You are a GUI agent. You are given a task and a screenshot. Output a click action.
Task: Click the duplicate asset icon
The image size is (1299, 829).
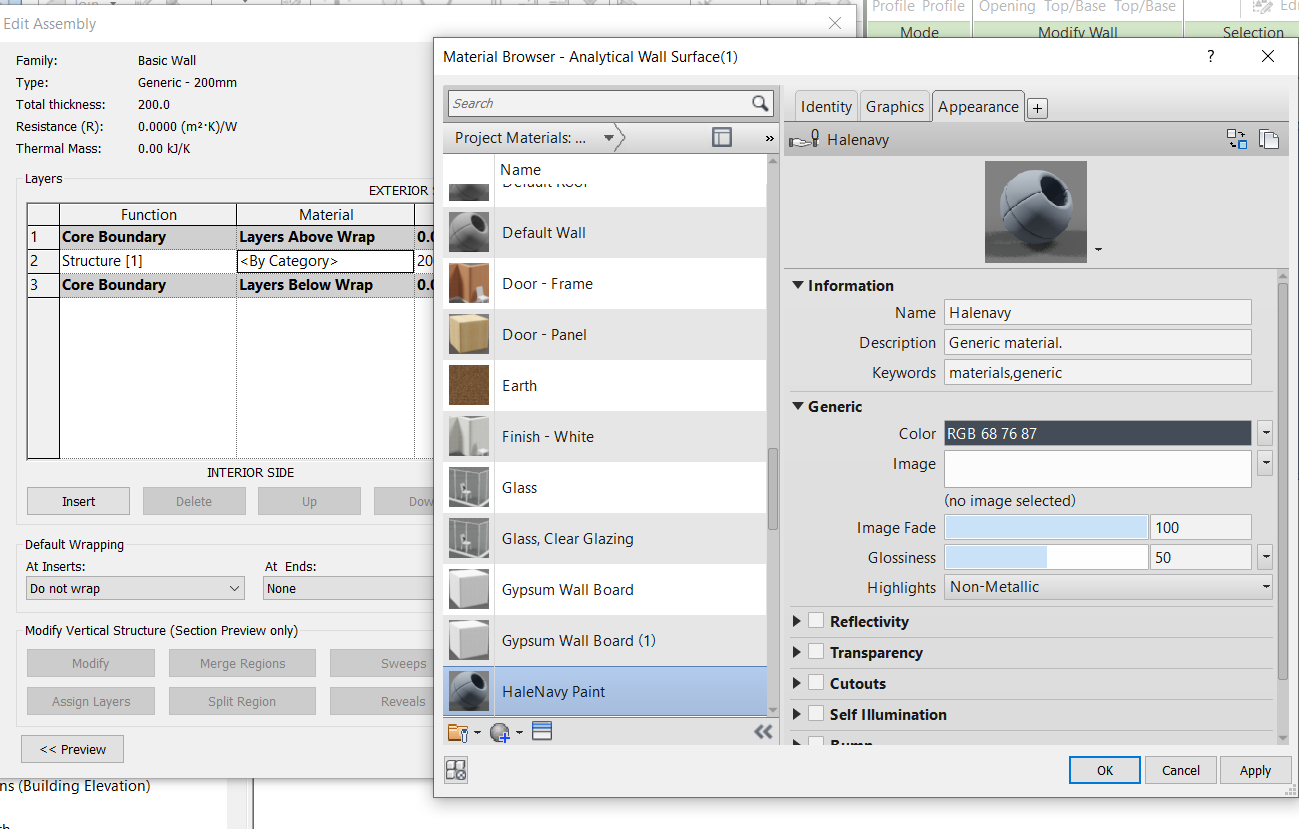[x=1269, y=140]
